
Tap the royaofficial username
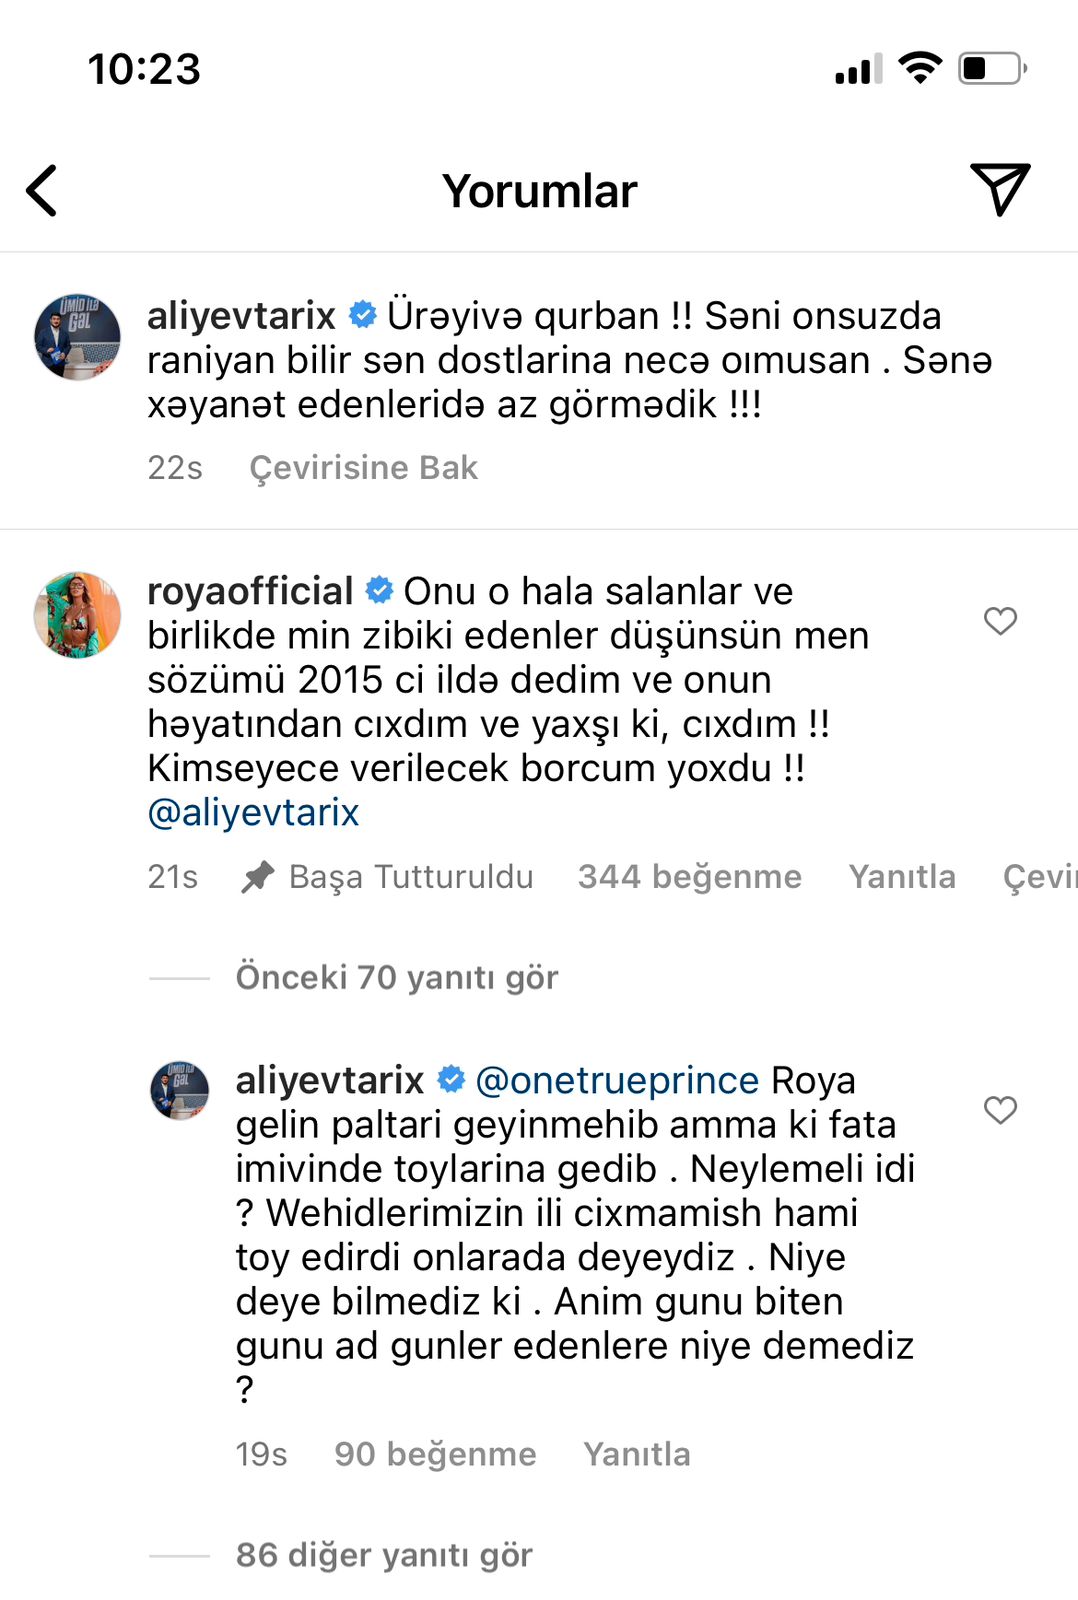pos(250,591)
